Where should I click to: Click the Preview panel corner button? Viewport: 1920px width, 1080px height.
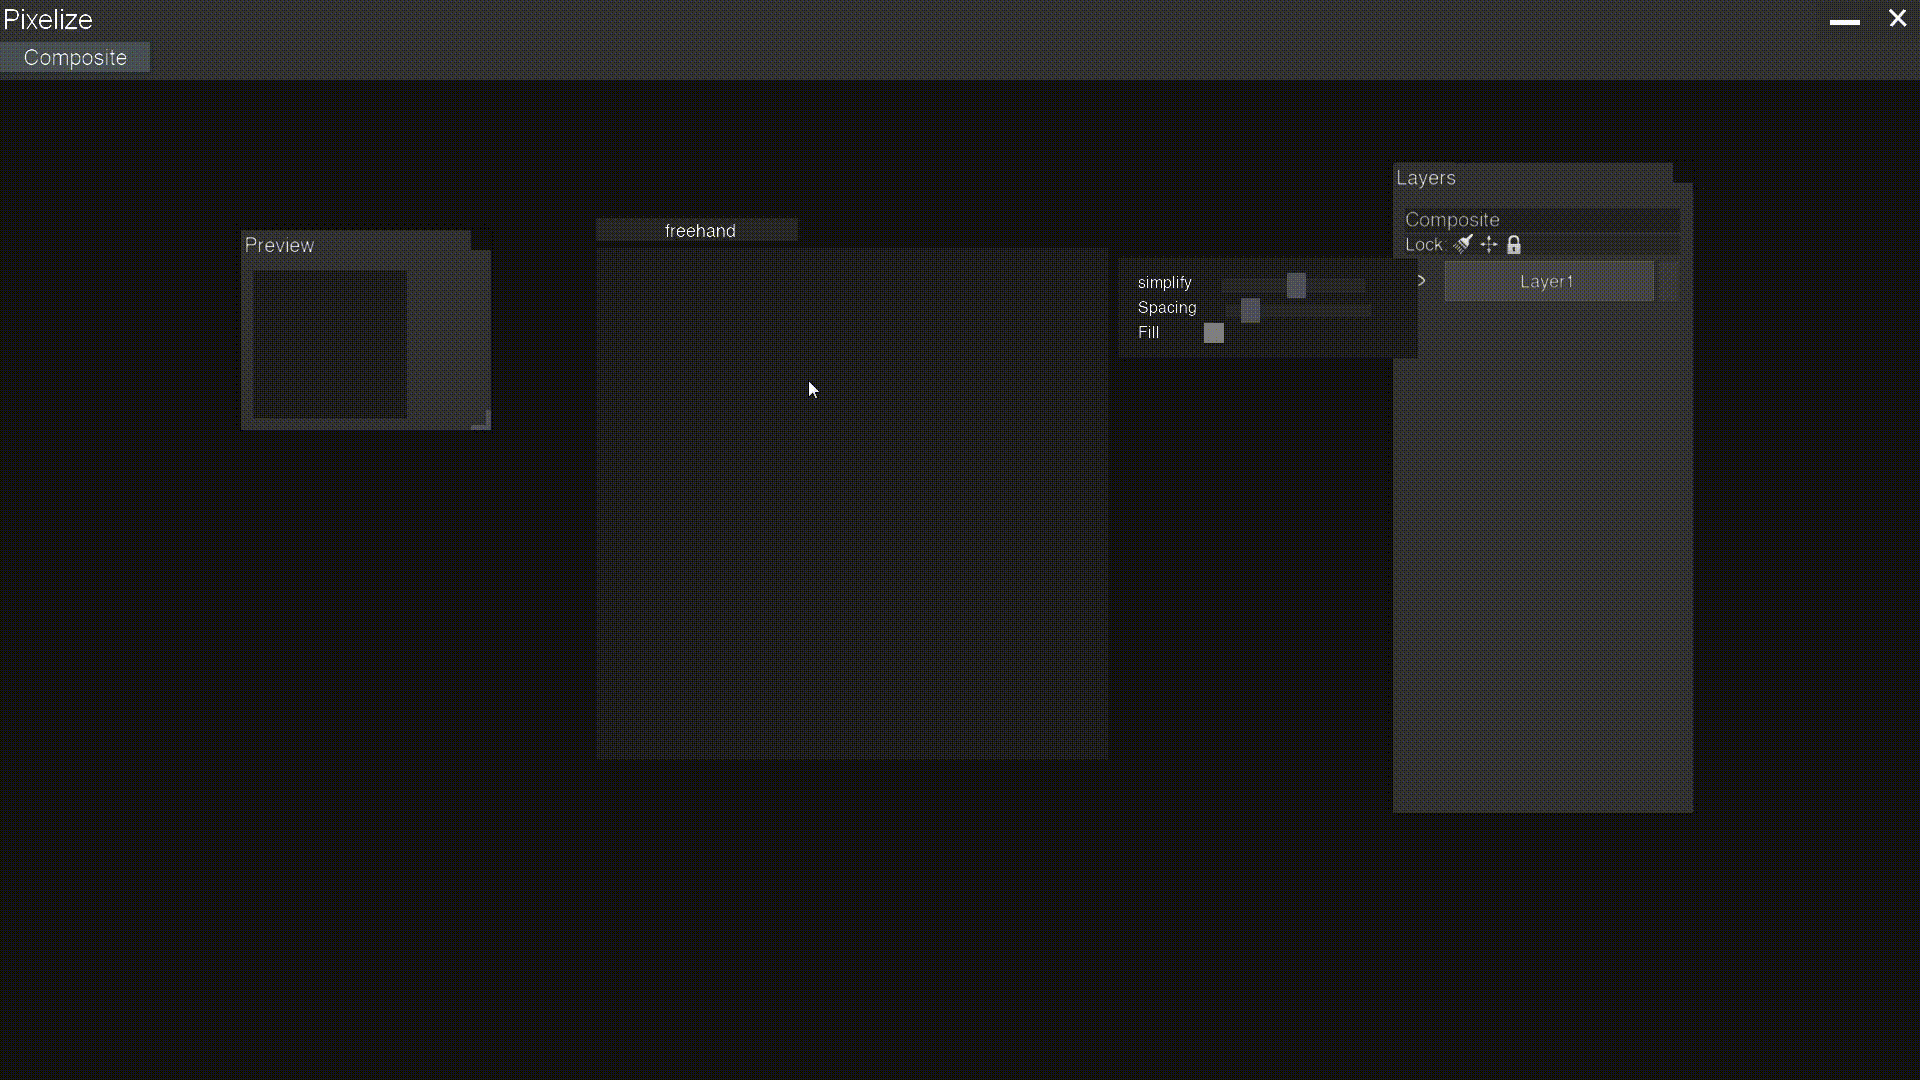click(481, 240)
